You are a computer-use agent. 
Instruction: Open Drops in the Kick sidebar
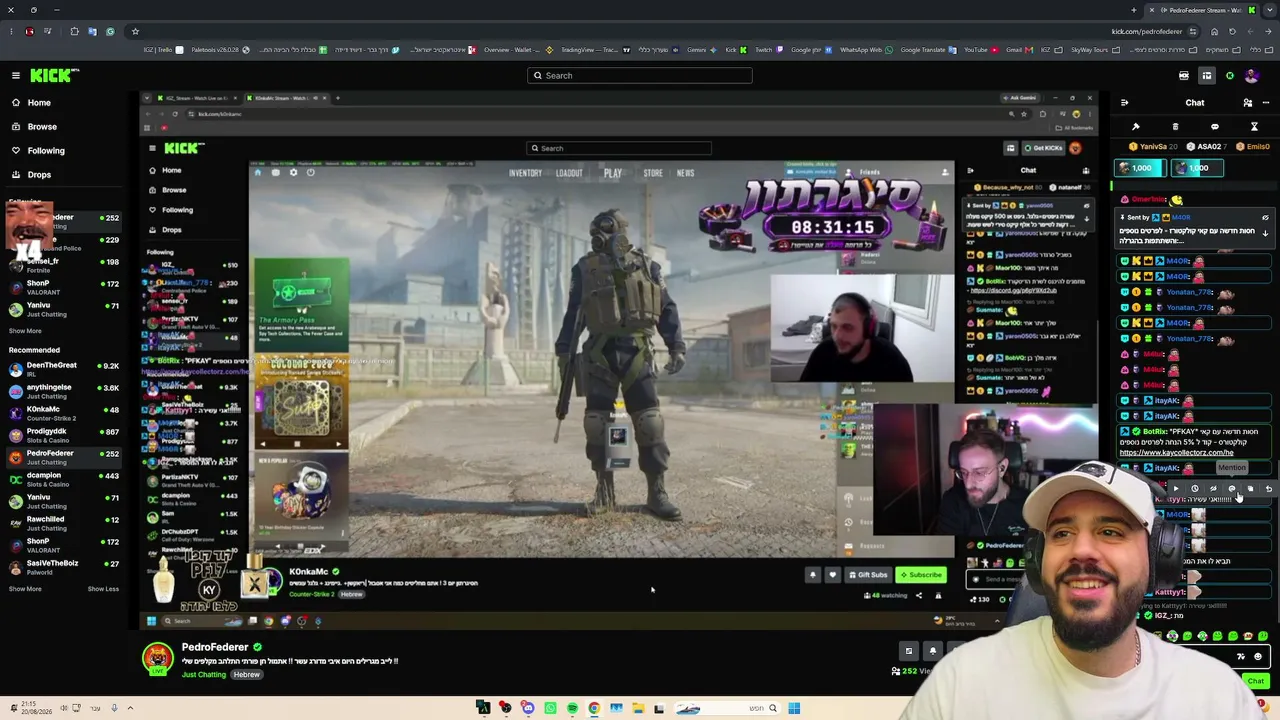(39, 175)
